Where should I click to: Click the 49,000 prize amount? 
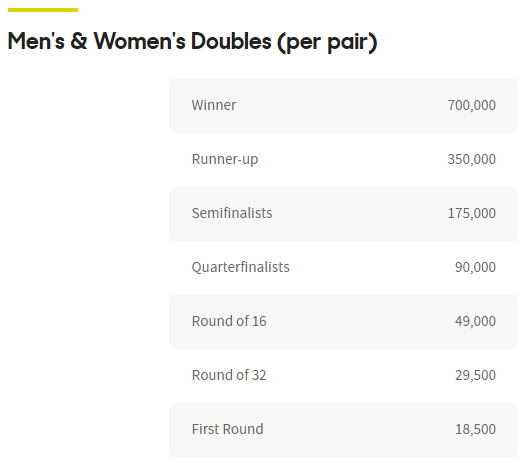click(475, 321)
